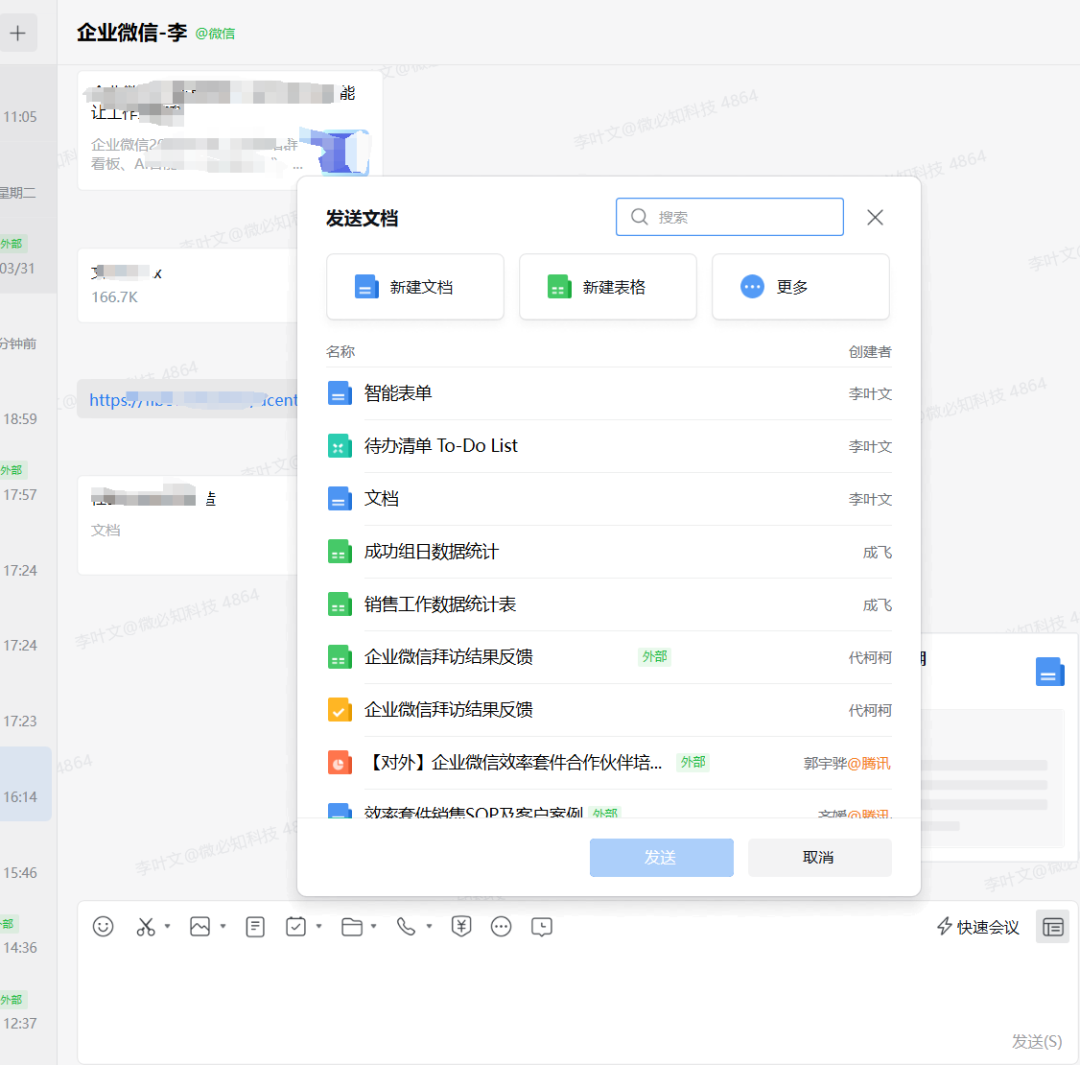The image size is (1080, 1065).
Task: Click the magnifier icon in search box
Action: pyautogui.click(x=639, y=217)
